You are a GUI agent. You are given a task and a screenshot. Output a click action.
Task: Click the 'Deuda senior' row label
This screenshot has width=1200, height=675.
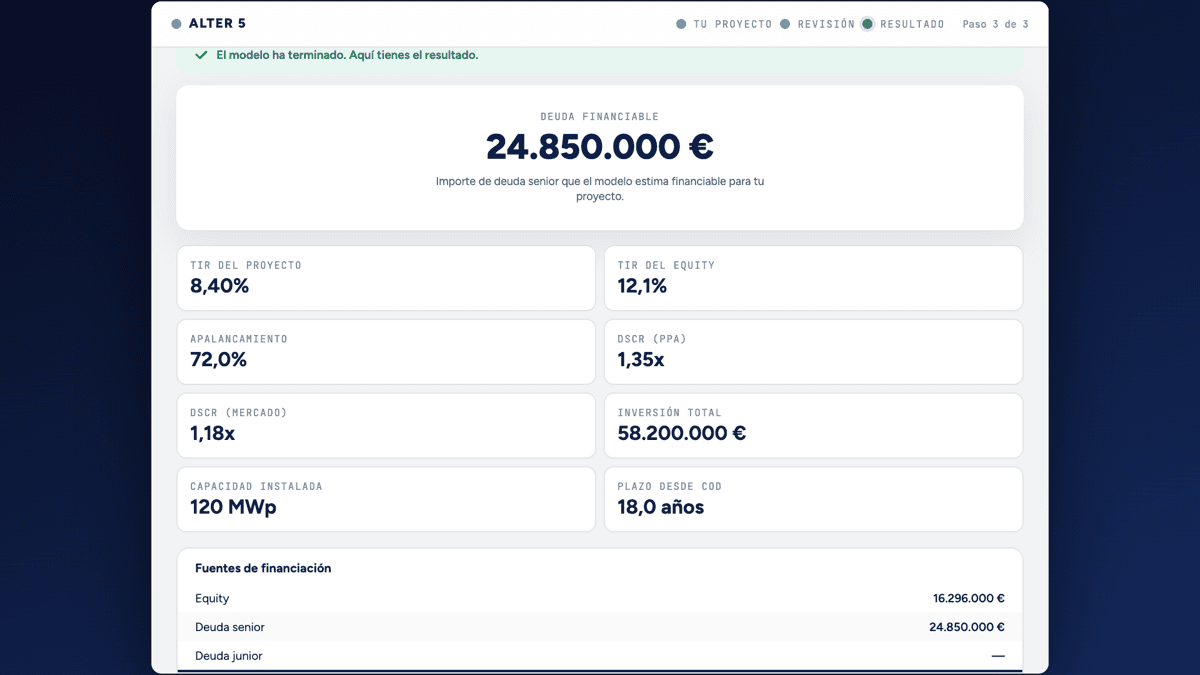coord(230,627)
